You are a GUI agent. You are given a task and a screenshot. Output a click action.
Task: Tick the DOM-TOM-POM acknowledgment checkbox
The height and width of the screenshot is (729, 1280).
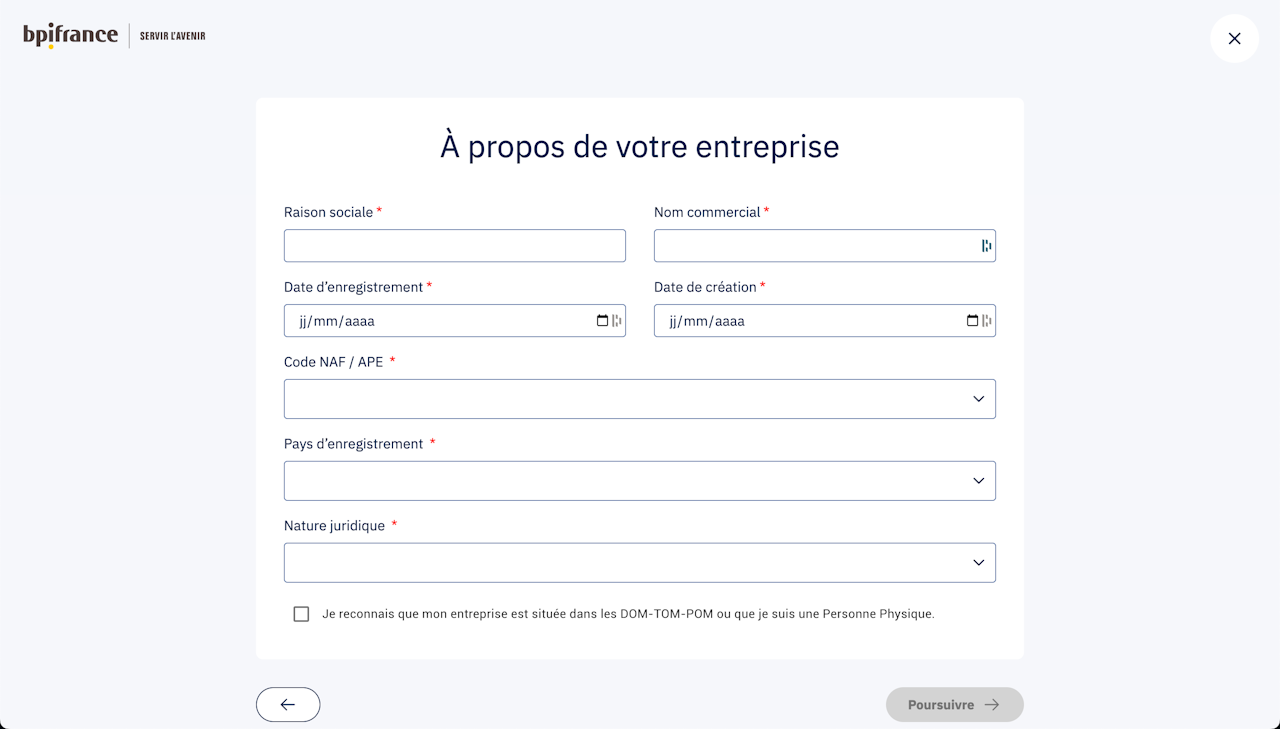[x=301, y=614]
